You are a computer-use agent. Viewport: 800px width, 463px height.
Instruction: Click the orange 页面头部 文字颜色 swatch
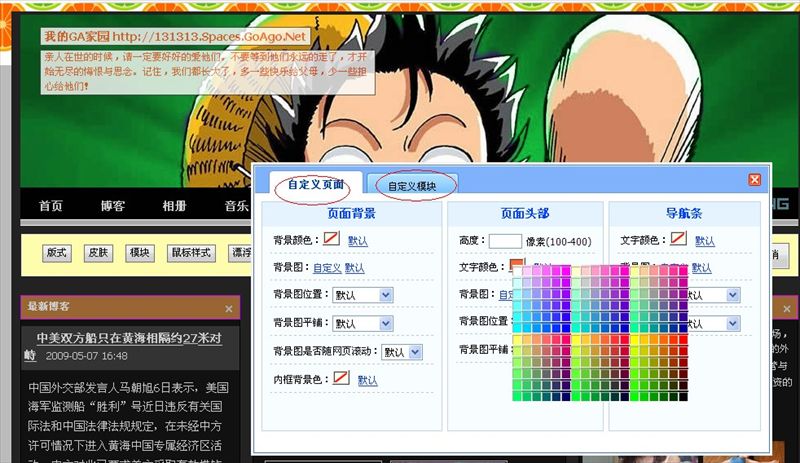click(516, 263)
